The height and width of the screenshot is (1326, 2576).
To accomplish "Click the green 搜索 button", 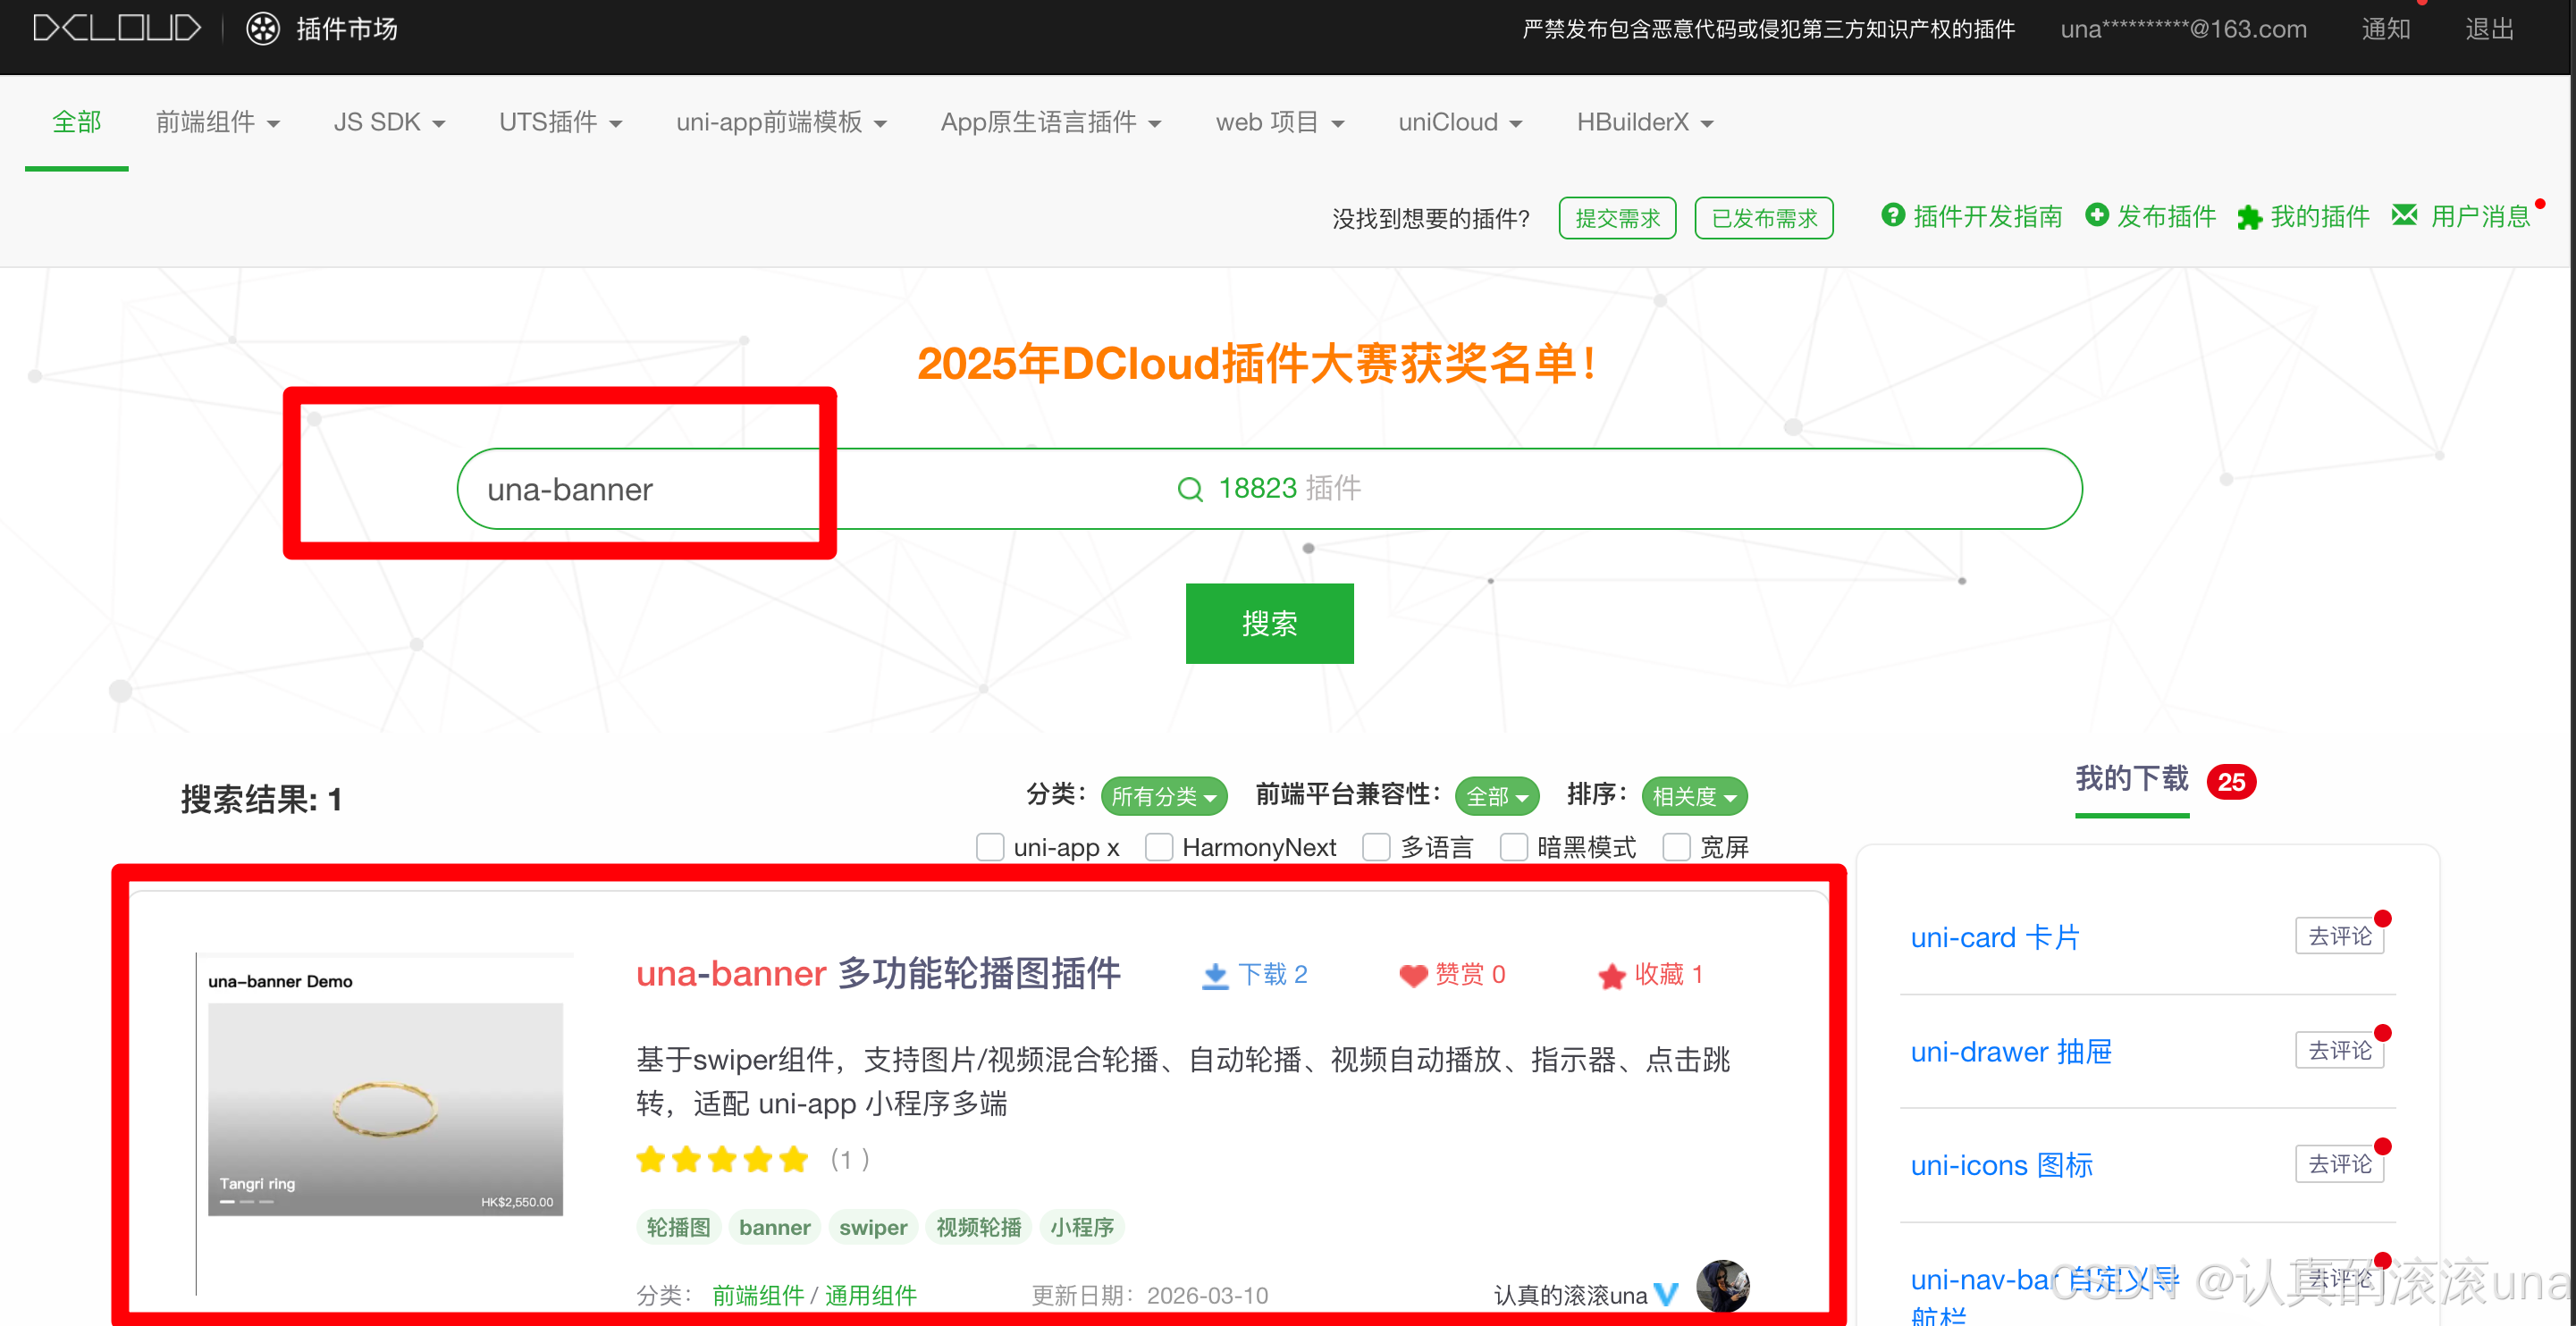I will (x=1269, y=623).
